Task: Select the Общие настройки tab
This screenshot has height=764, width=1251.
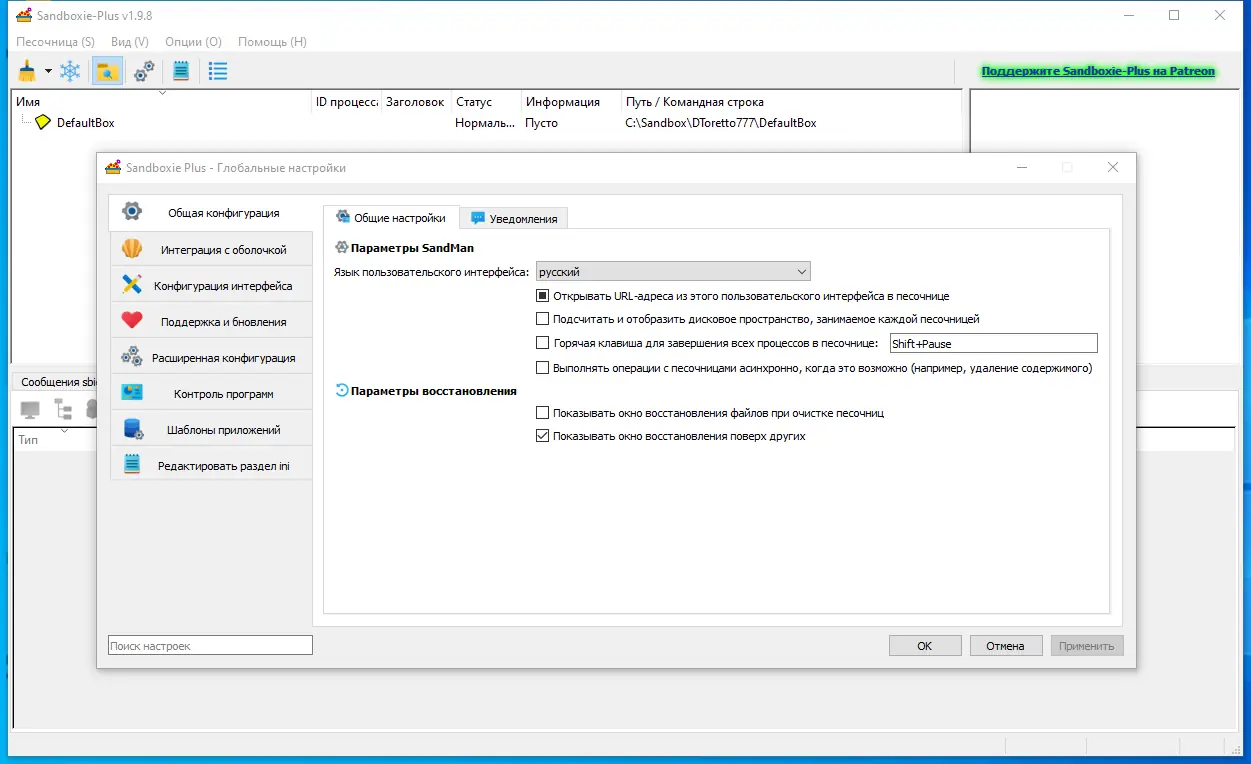Action: (x=391, y=217)
